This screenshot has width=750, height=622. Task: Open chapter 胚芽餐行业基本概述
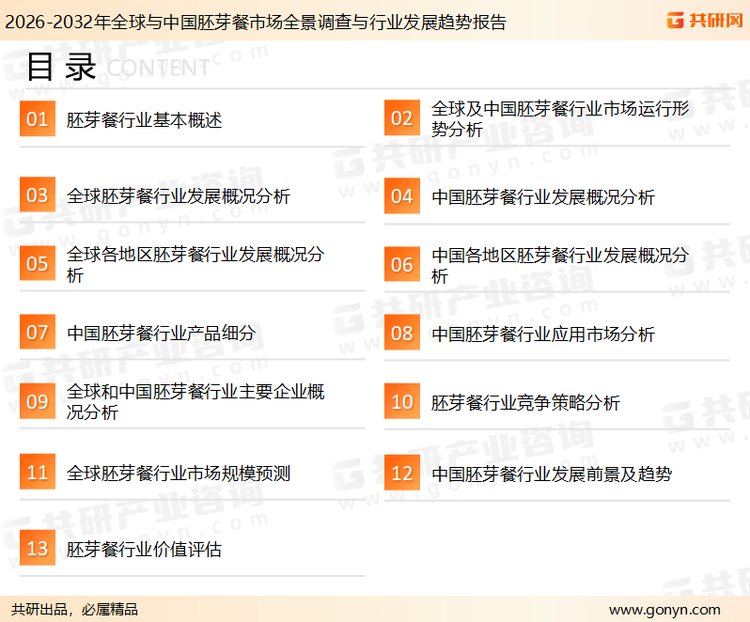click(144, 121)
